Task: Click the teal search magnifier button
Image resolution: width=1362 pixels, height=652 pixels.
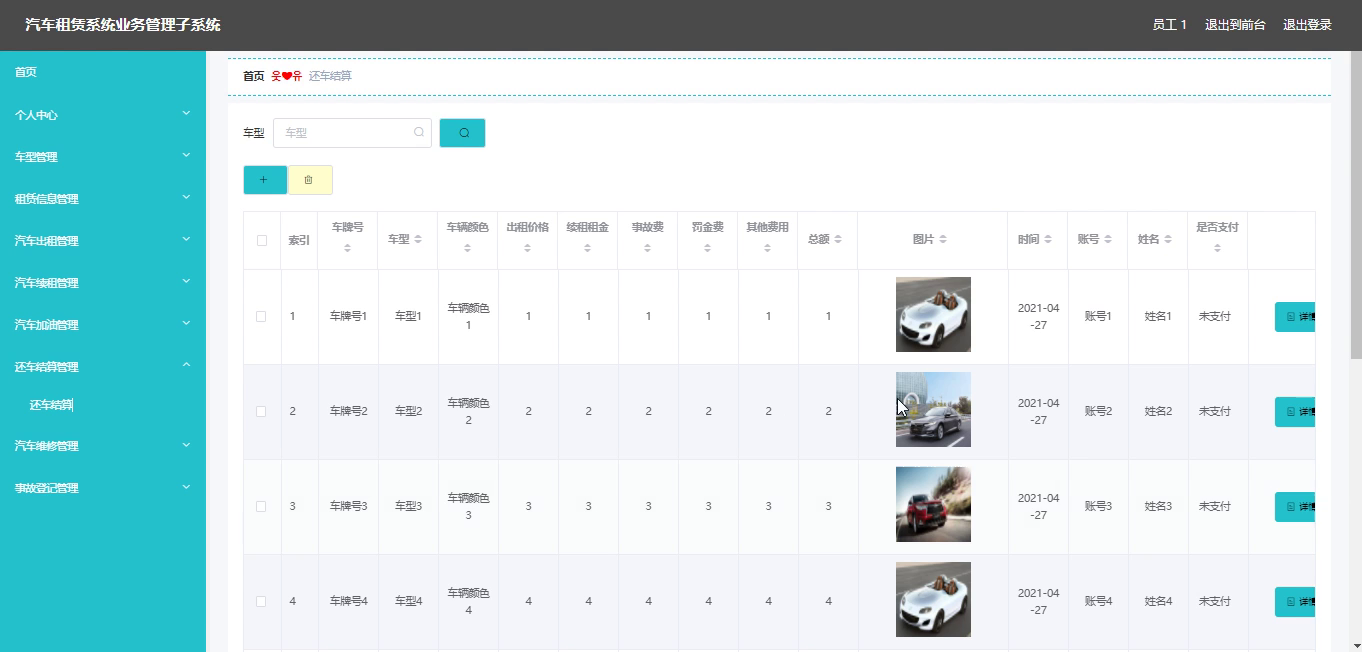Action: tap(462, 133)
